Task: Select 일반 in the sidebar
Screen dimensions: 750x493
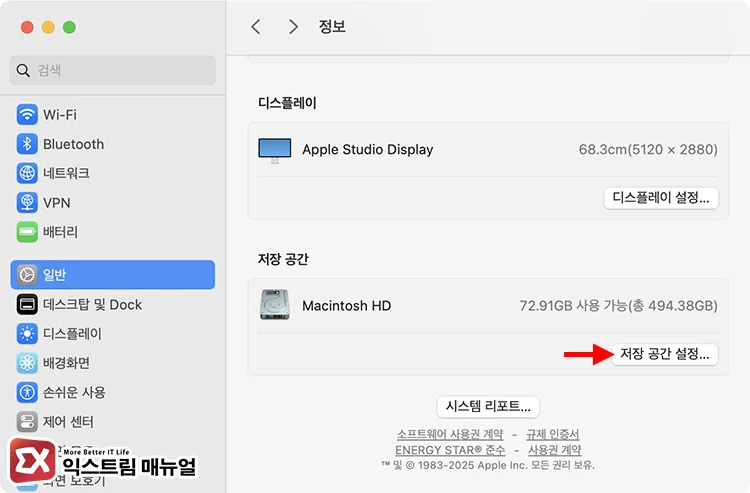Action: click(112, 275)
